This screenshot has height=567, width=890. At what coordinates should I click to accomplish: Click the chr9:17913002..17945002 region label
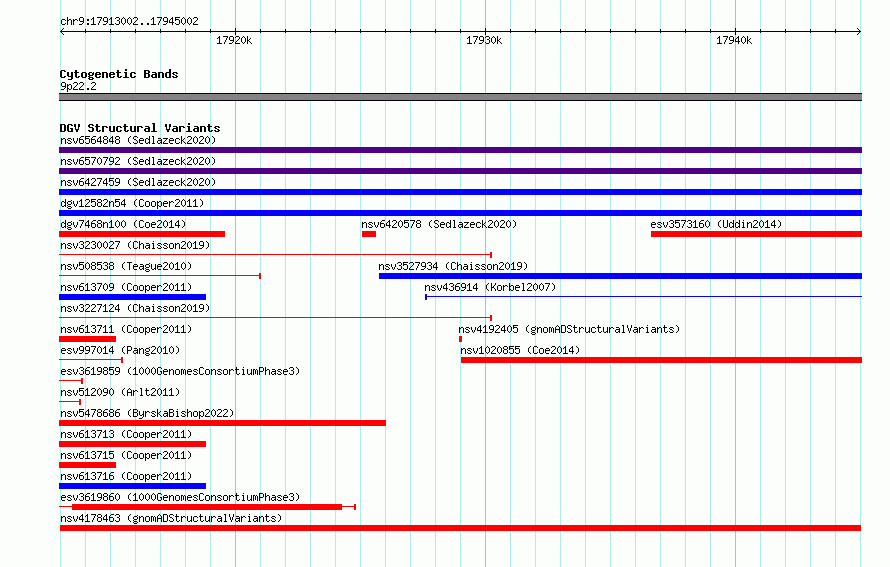[x=129, y=21]
